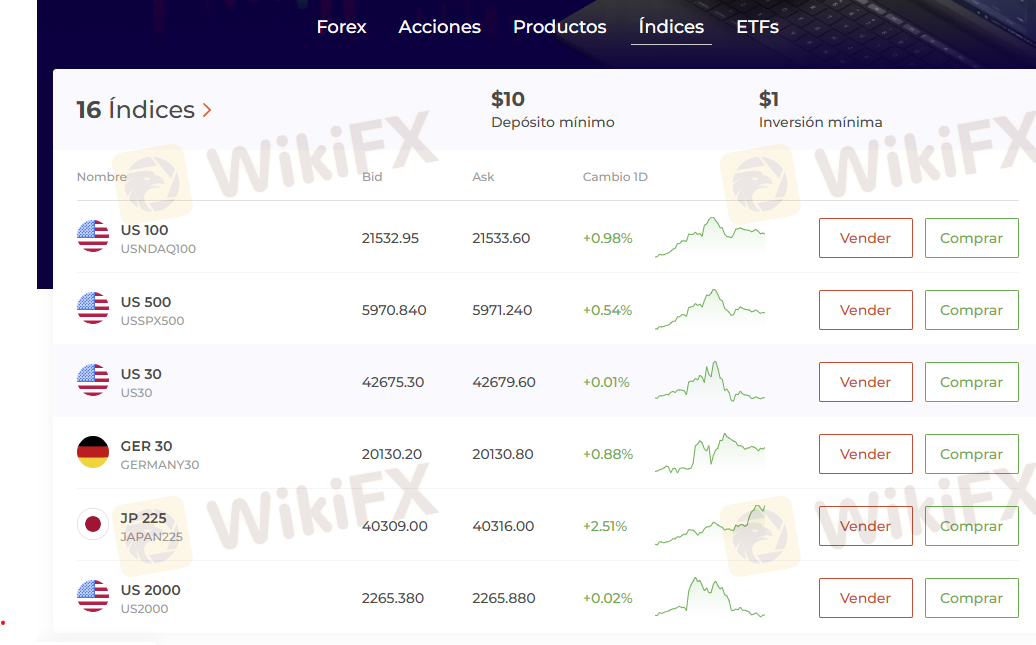Click the US flag icon for US 2000

click(x=93, y=597)
